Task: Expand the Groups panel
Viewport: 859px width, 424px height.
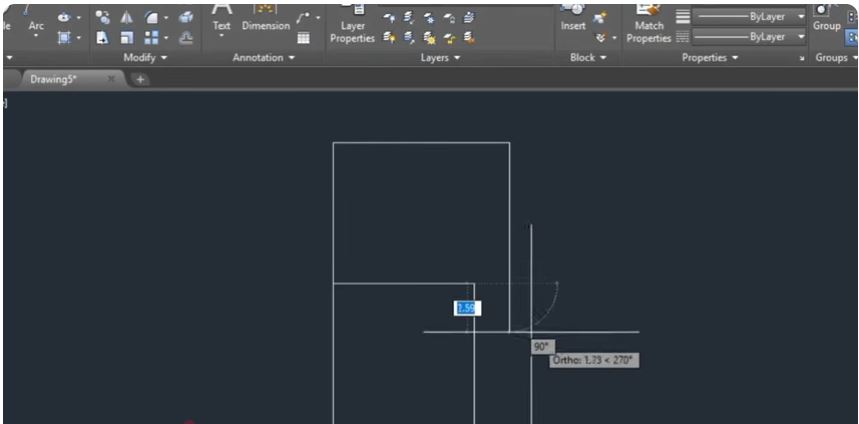Action: pyautogui.click(x=836, y=58)
